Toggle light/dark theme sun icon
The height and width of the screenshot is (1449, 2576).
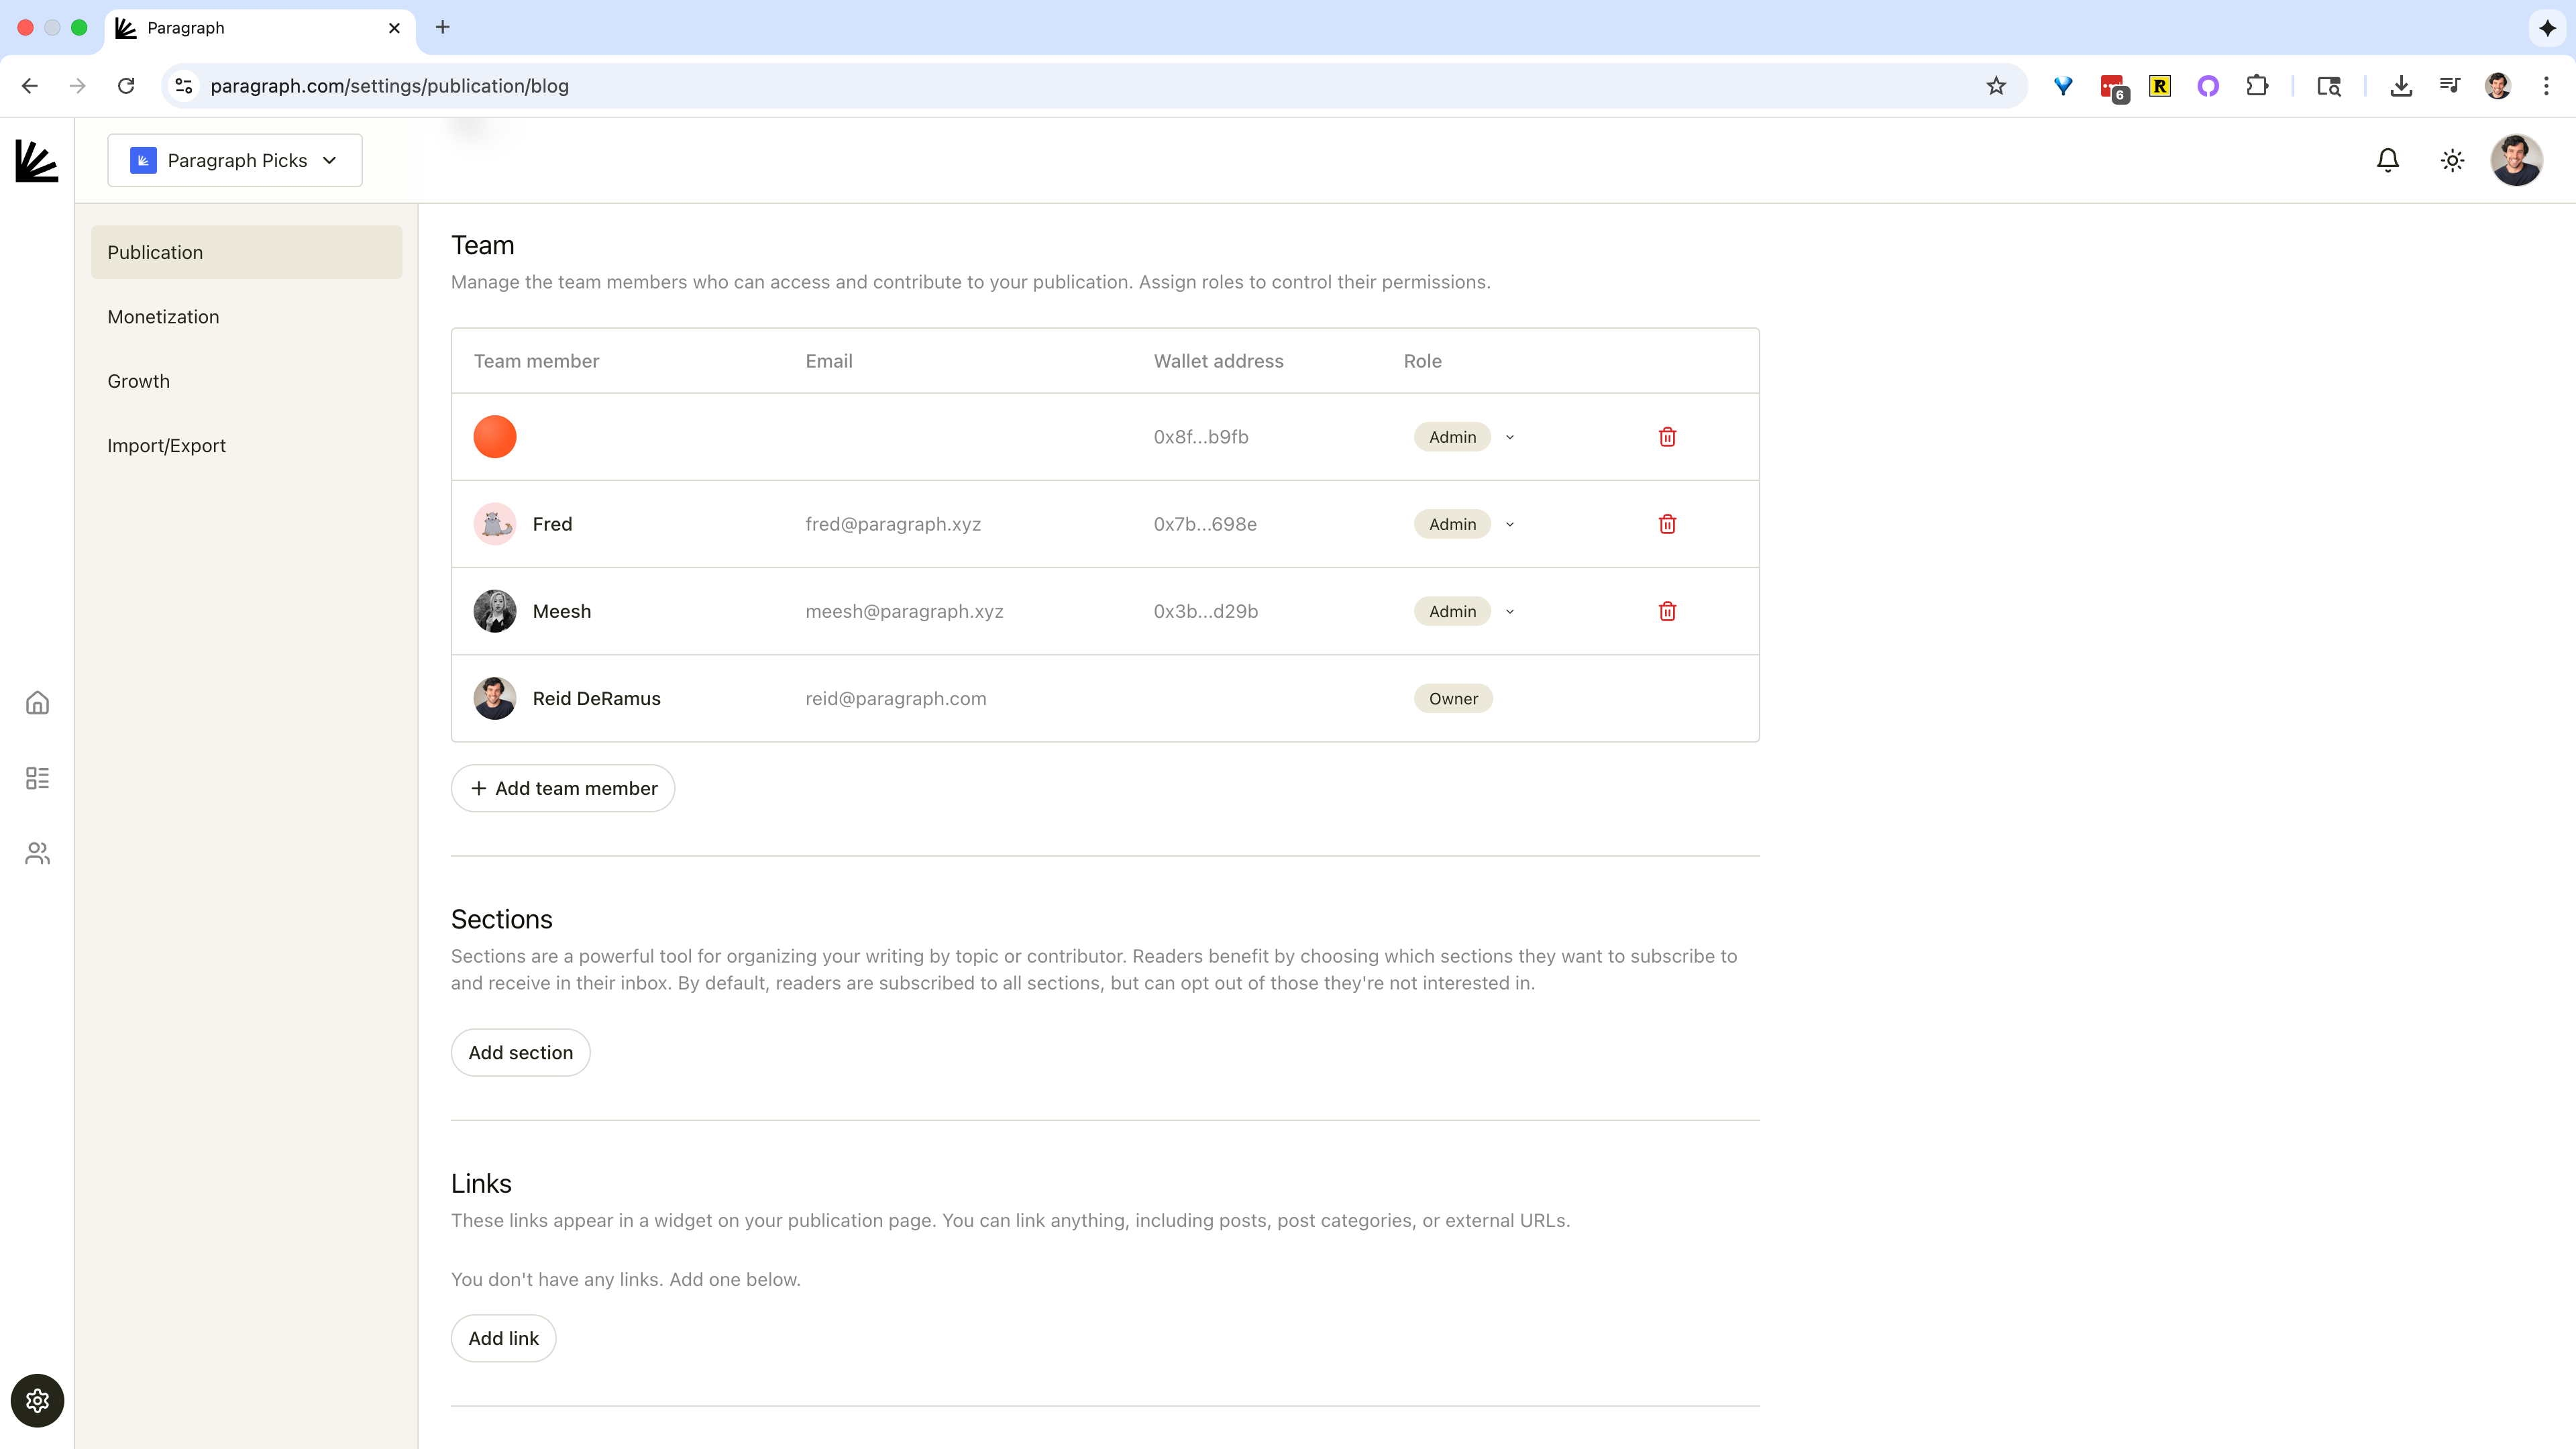(x=2451, y=160)
